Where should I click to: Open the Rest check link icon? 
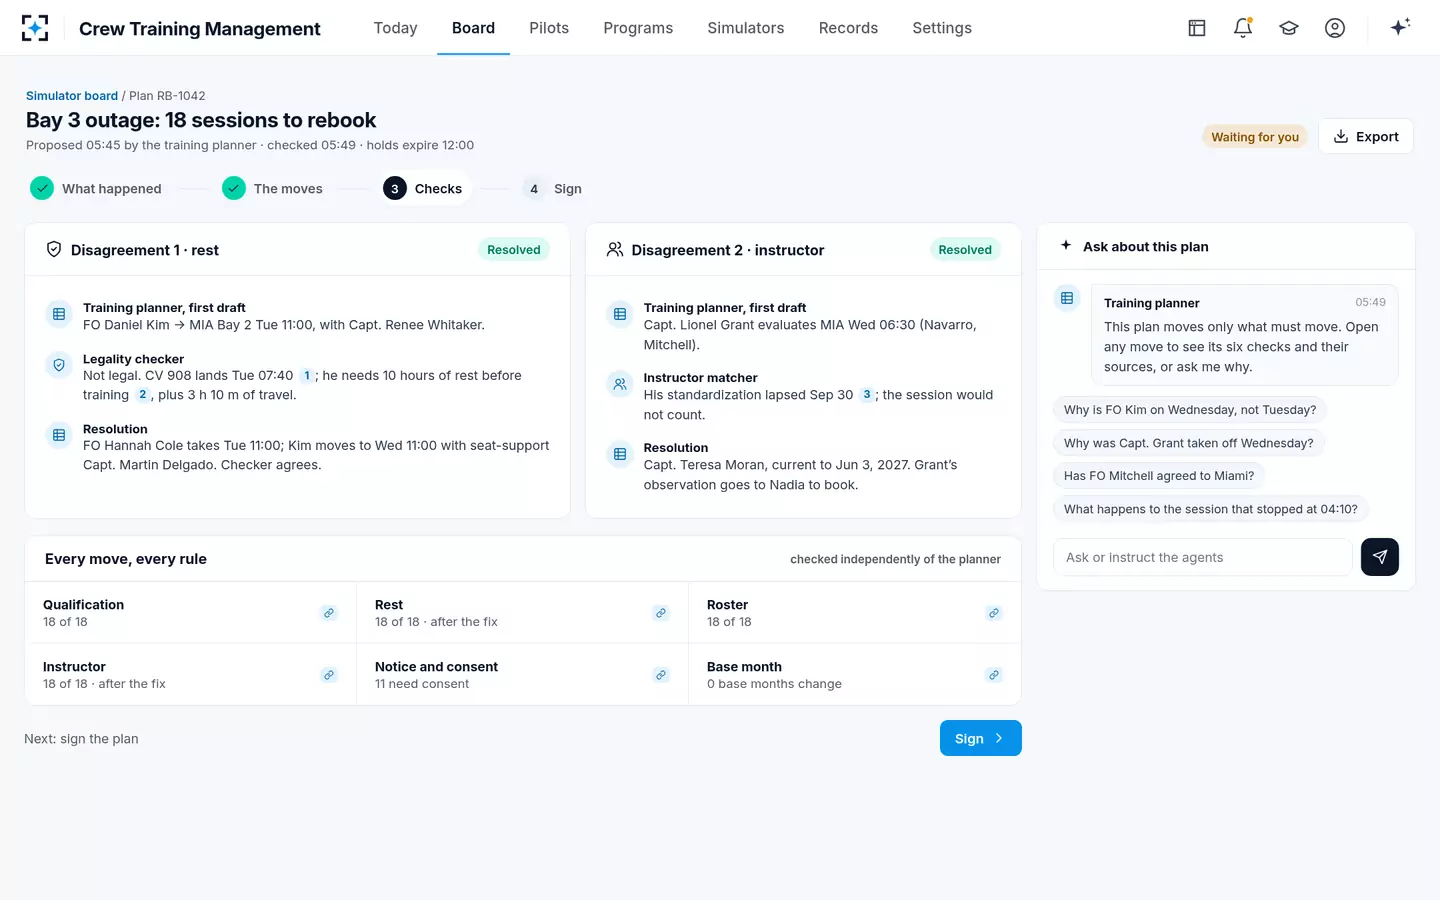tap(661, 613)
